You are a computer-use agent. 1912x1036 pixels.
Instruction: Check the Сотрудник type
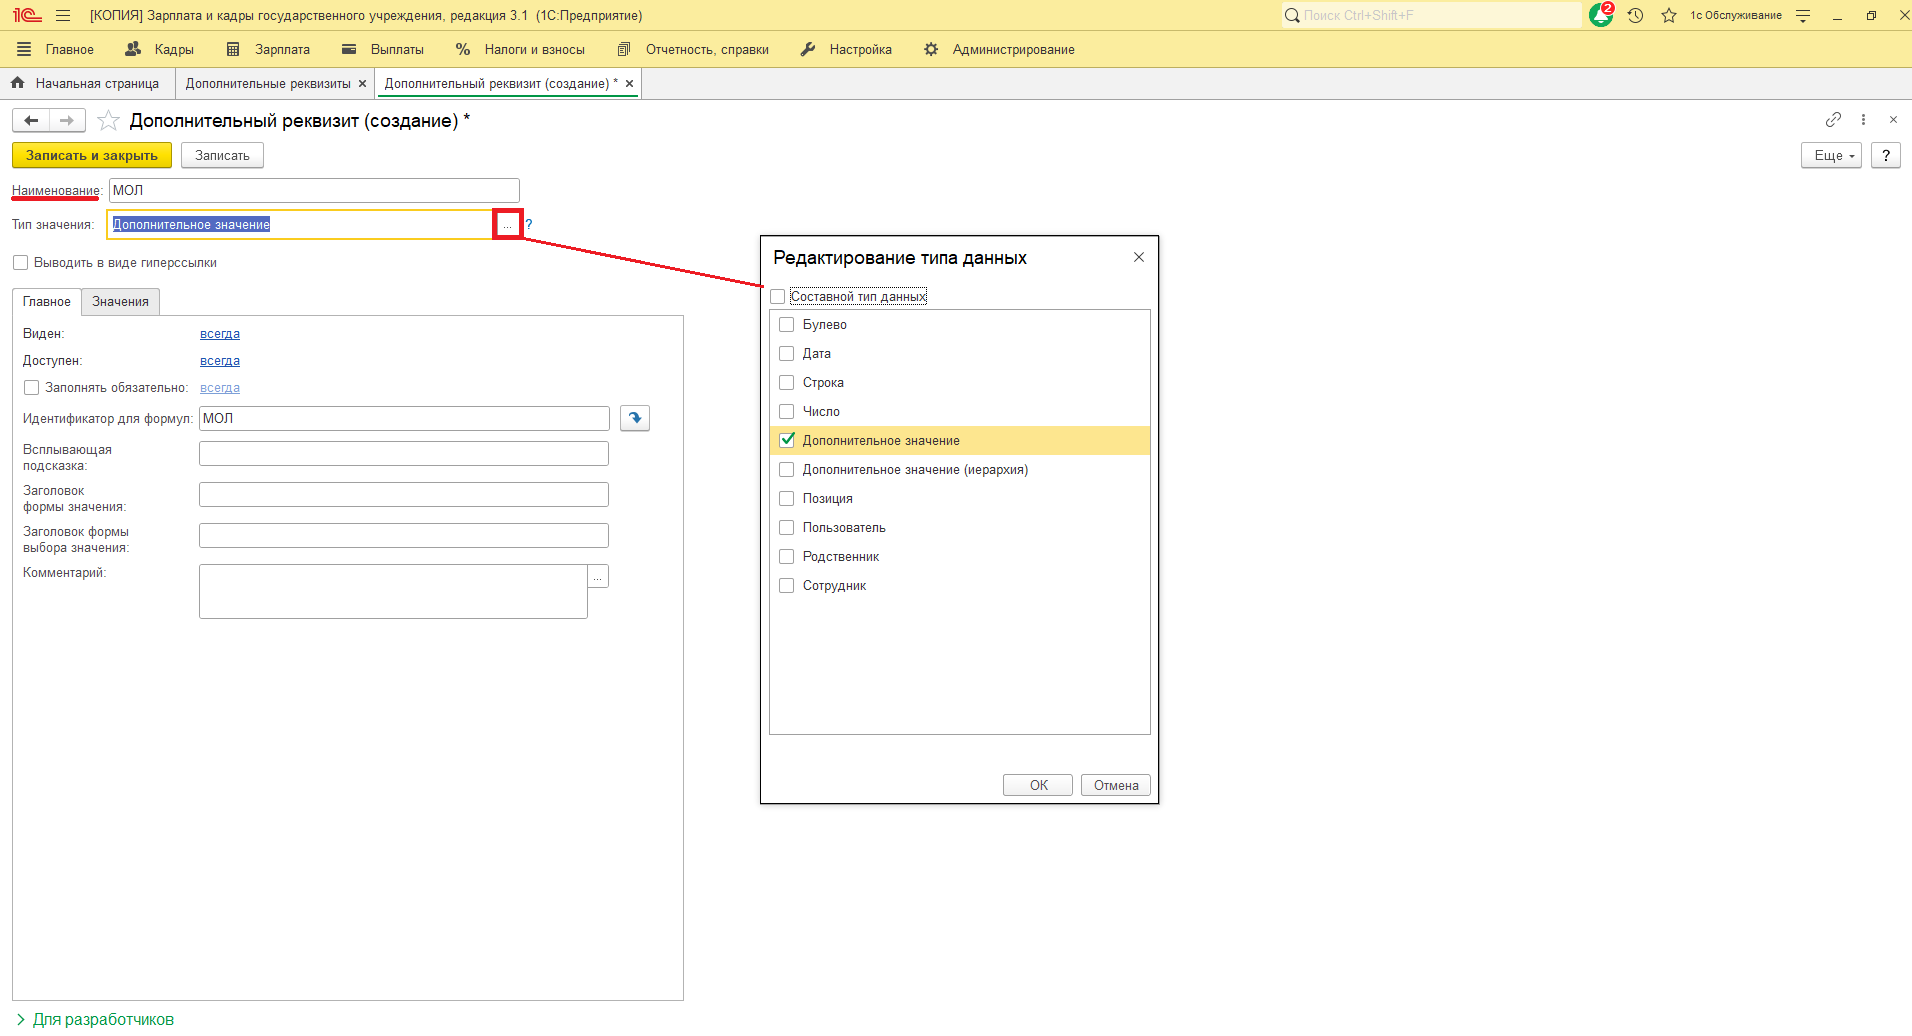(x=787, y=586)
